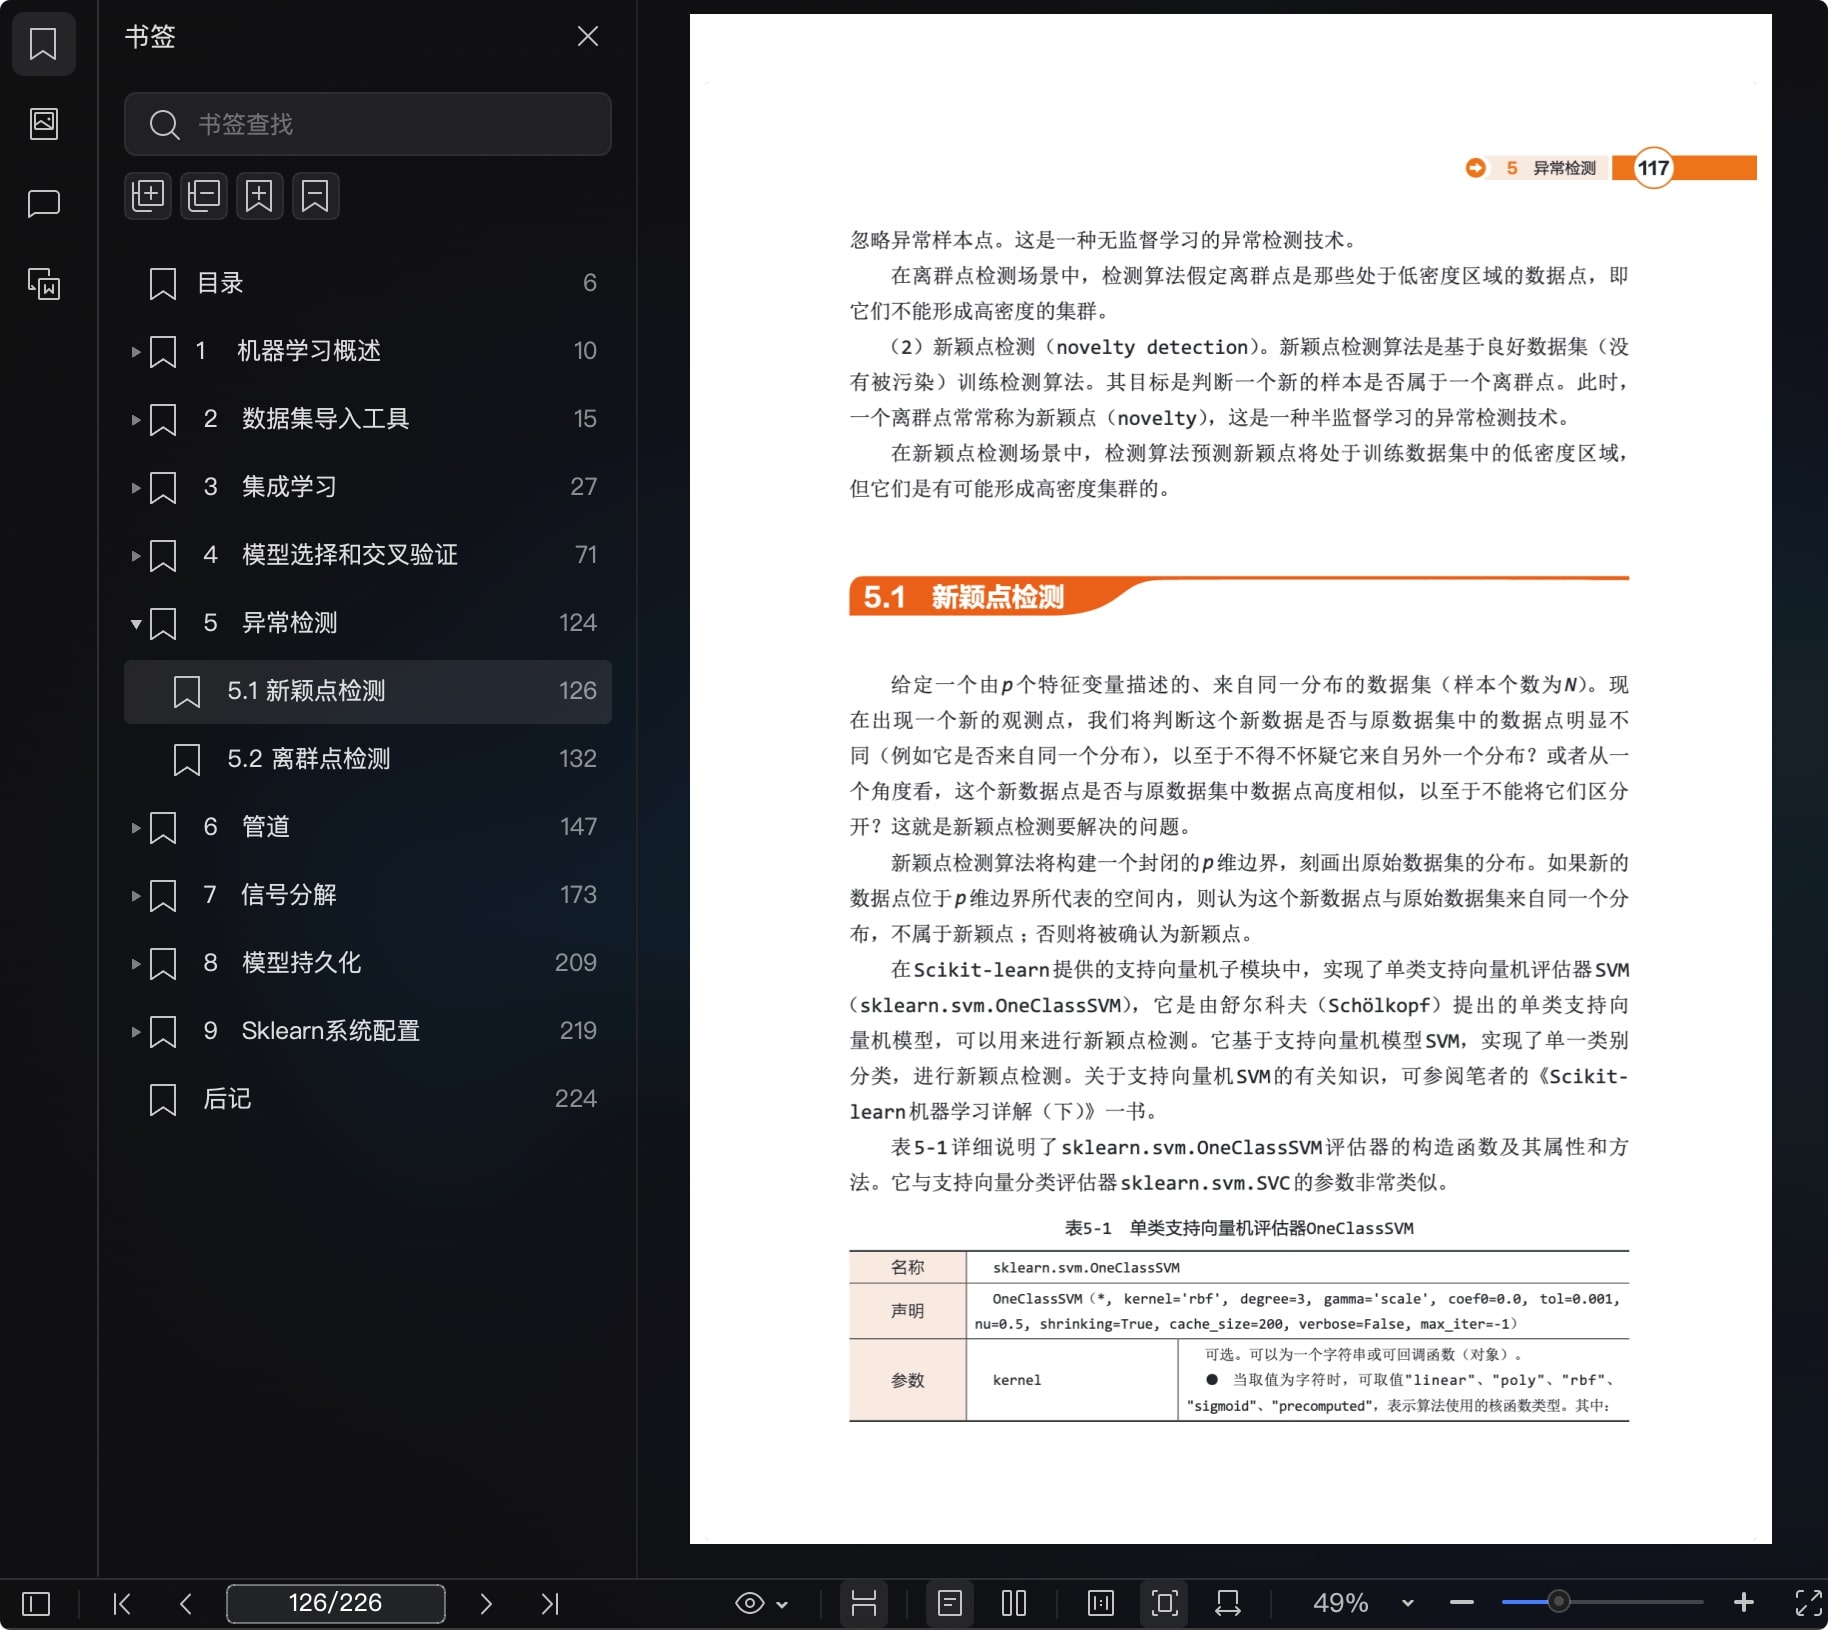1828x1630 pixels.
Task: Expand the 机器学习概述 chapter
Action: tap(135, 351)
